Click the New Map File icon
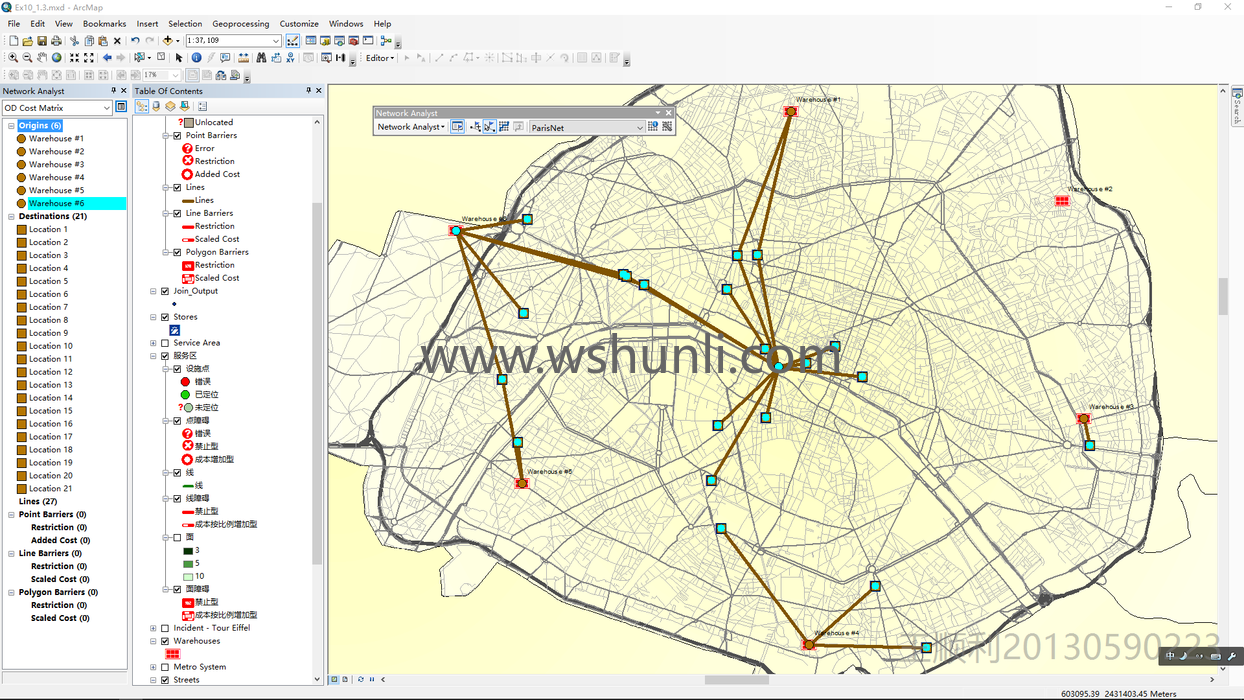The image size is (1244, 700). click(13, 41)
